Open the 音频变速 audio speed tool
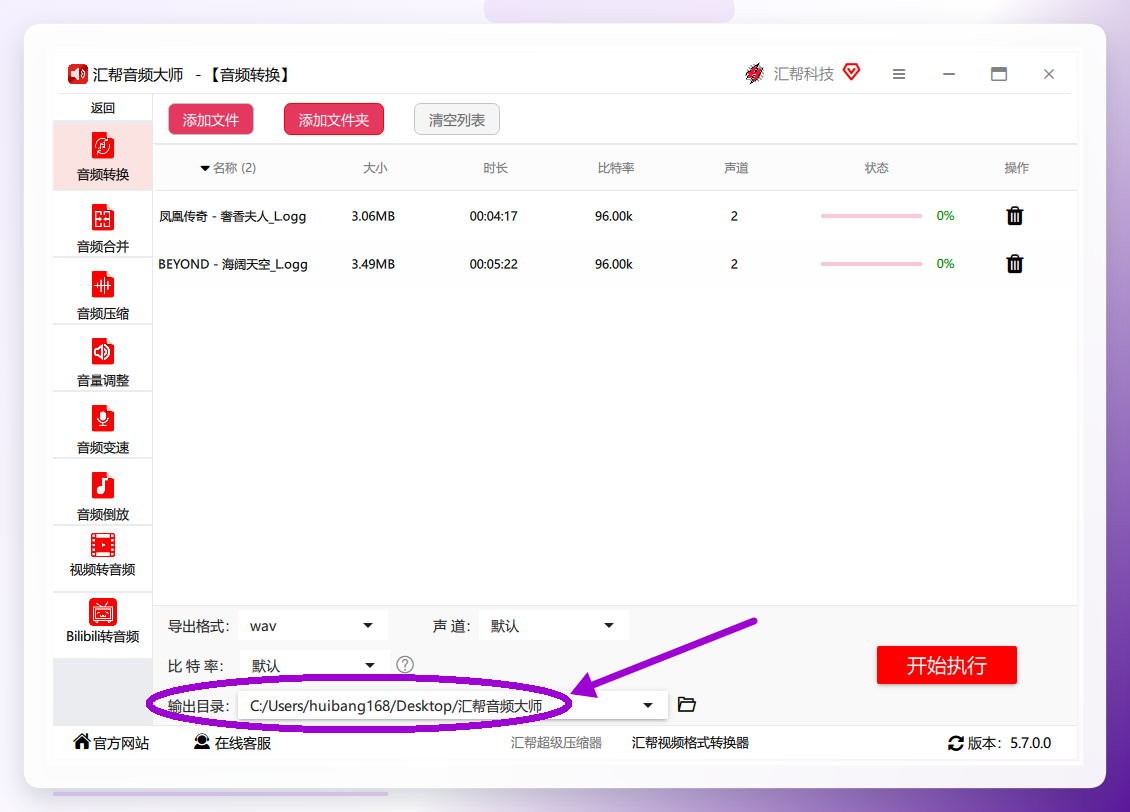The image size is (1130, 812). (102, 429)
